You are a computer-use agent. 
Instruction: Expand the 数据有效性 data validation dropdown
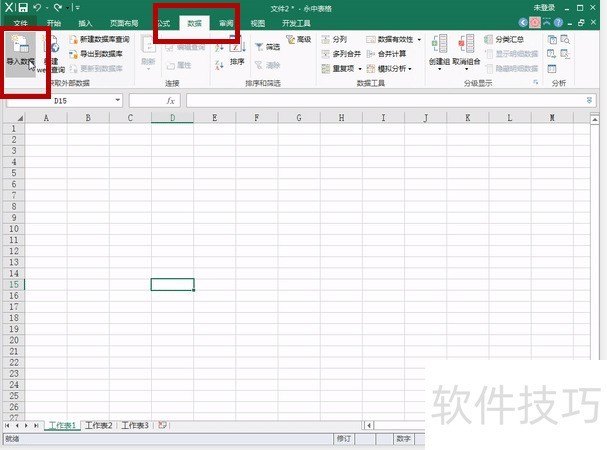point(419,40)
